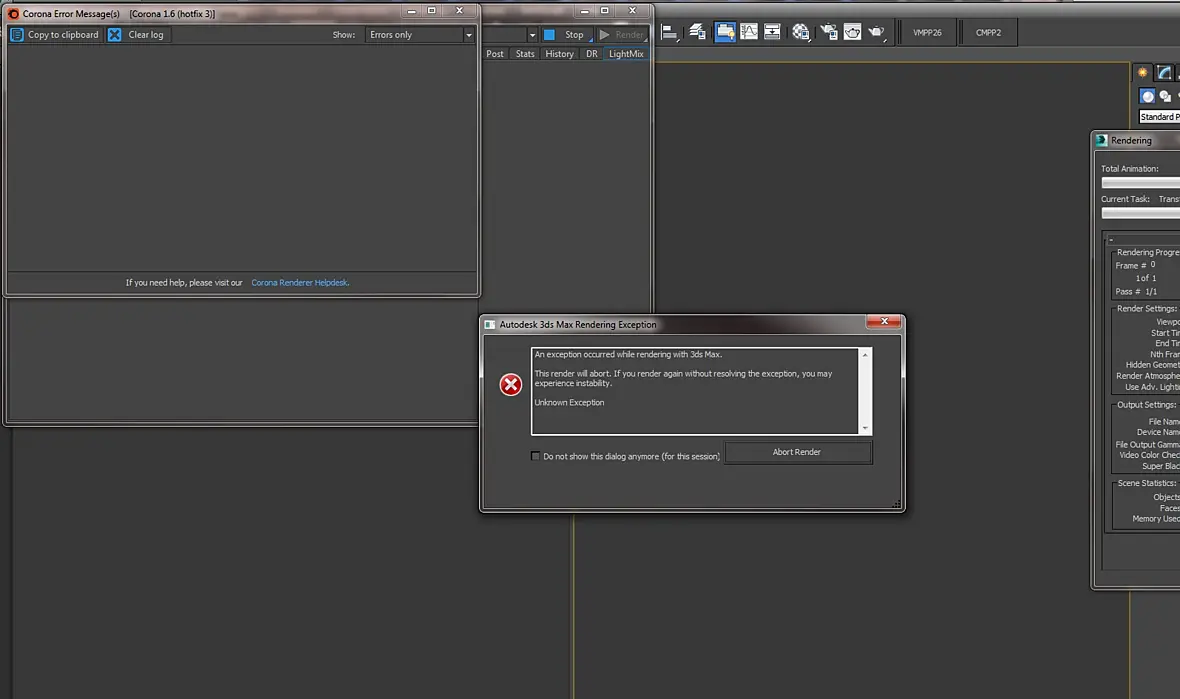Switch to the History tab
The width and height of the screenshot is (1180, 699).
(x=559, y=54)
